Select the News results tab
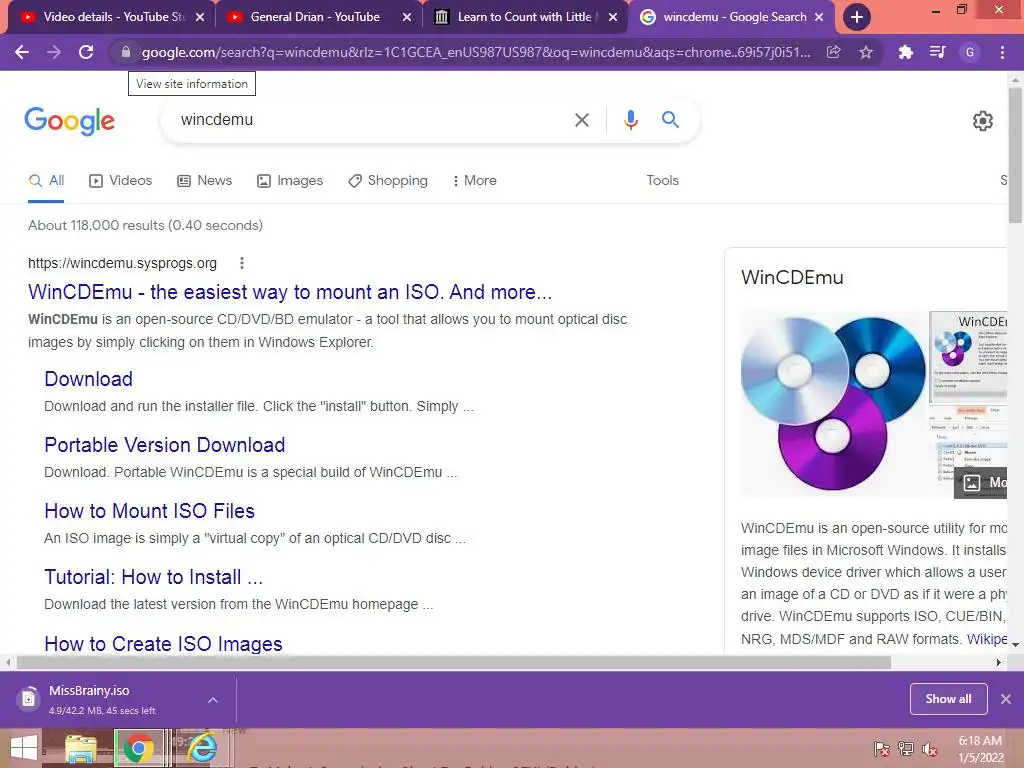This screenshot has height=768, width=1024. point(204,180)
